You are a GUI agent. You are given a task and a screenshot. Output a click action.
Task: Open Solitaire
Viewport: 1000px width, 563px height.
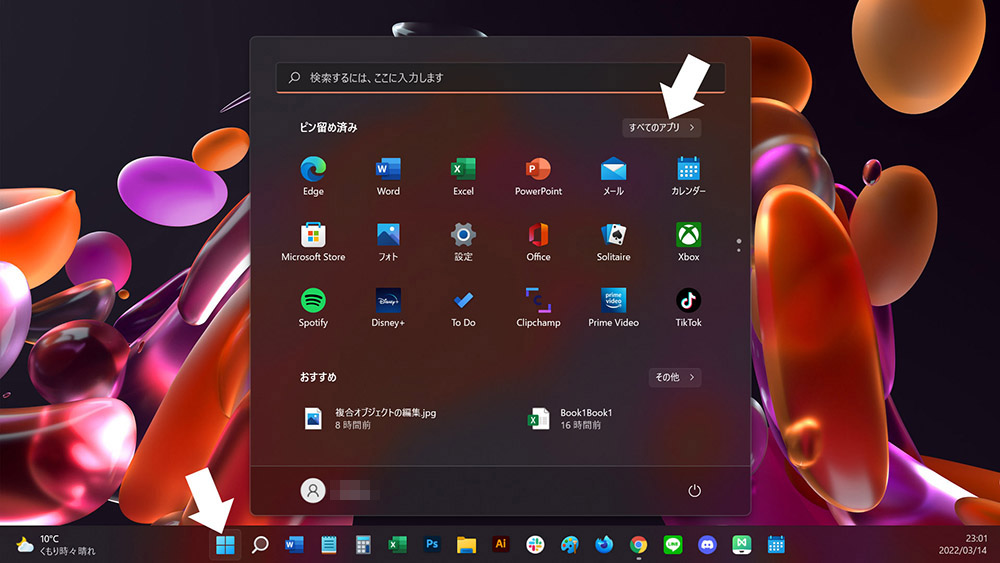(614, 242)
